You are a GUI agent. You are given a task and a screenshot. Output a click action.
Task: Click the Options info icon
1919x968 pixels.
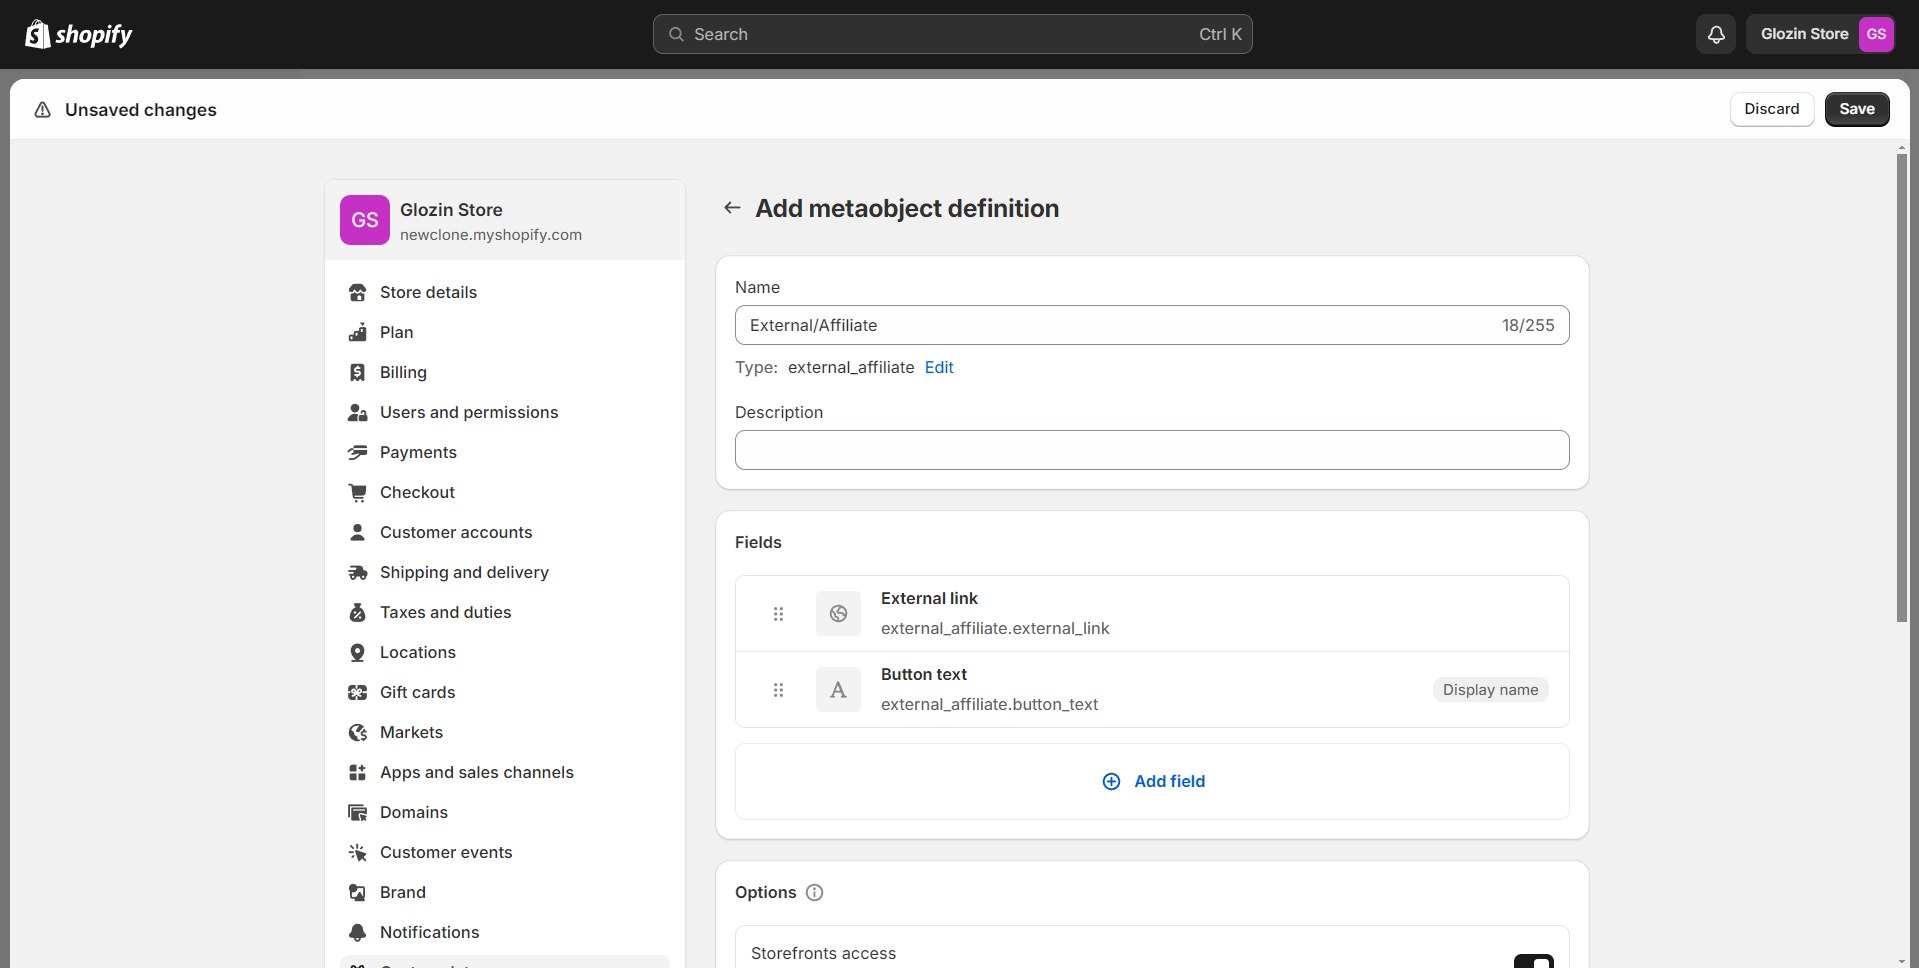814,892
